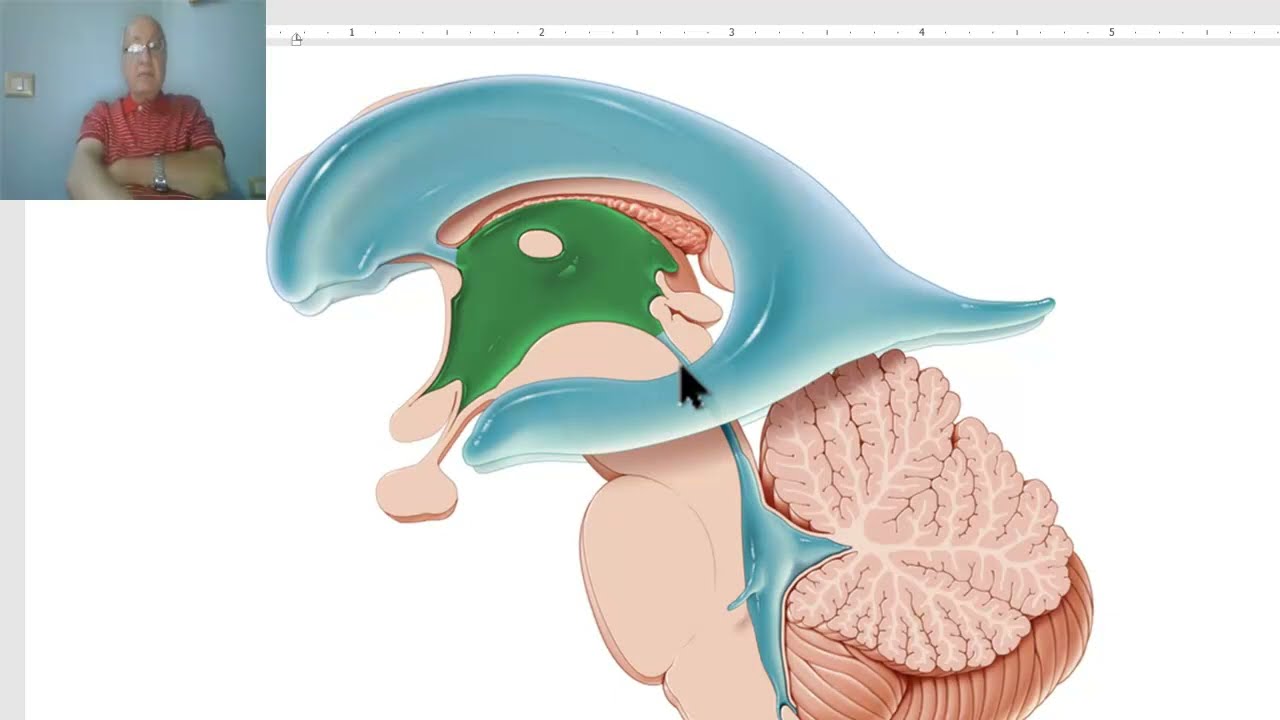Image resolution: width=1280 pixels, height=720 pixels.
Task: Click the ruler at the 5 mark
Action: 1111,33
